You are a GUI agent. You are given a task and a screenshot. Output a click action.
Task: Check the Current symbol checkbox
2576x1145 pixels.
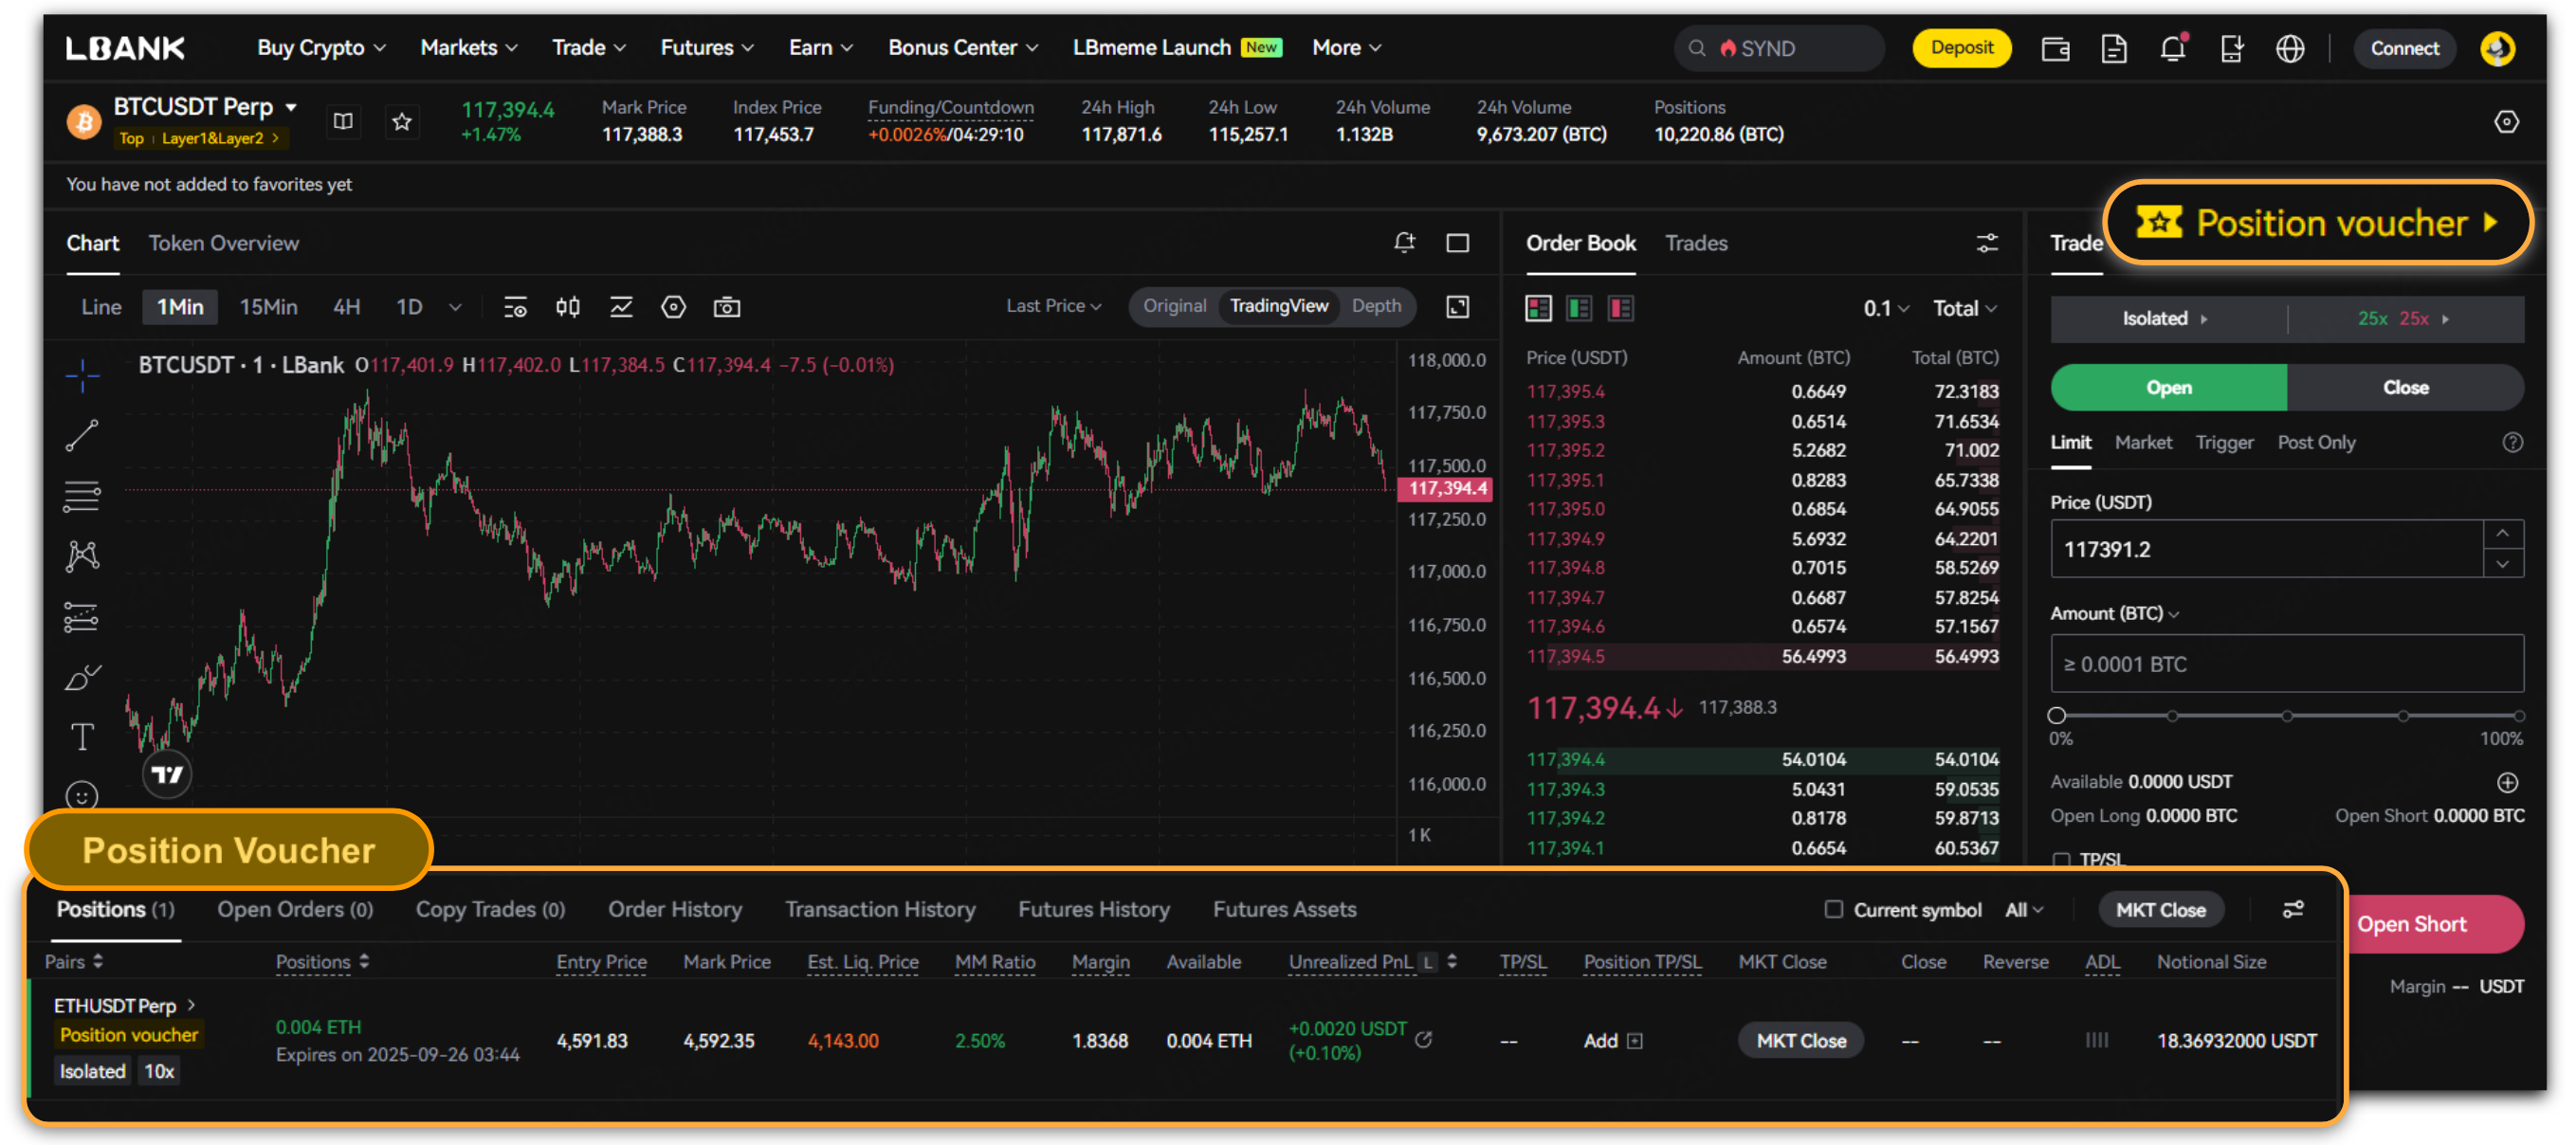[1833, 909]
